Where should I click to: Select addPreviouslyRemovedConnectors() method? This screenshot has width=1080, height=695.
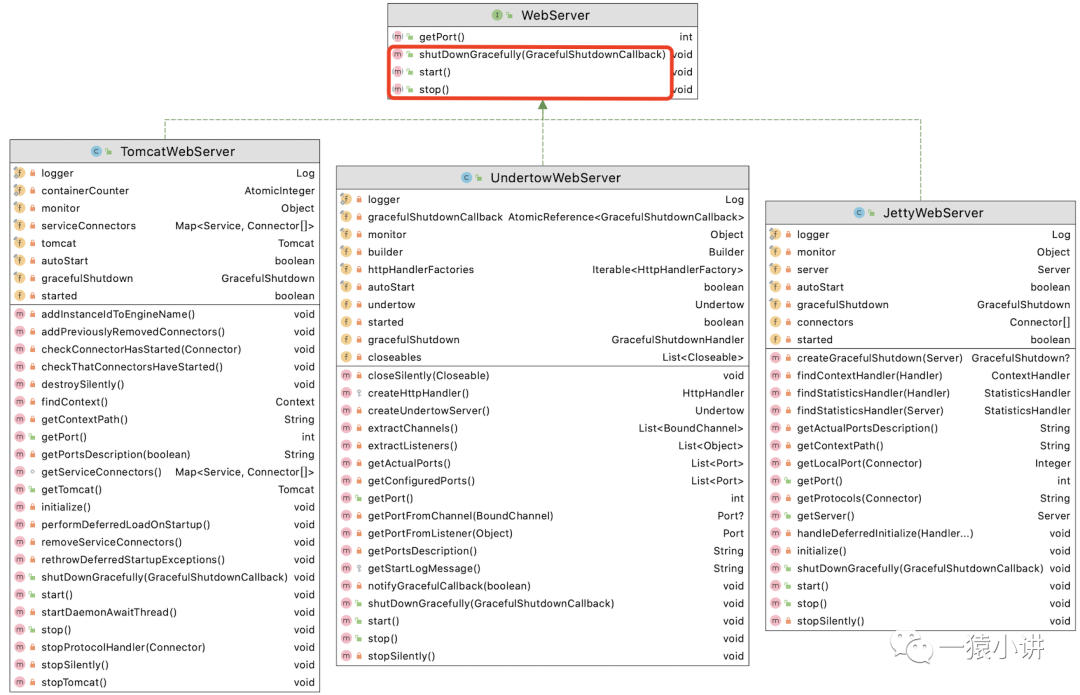(165, 332)
